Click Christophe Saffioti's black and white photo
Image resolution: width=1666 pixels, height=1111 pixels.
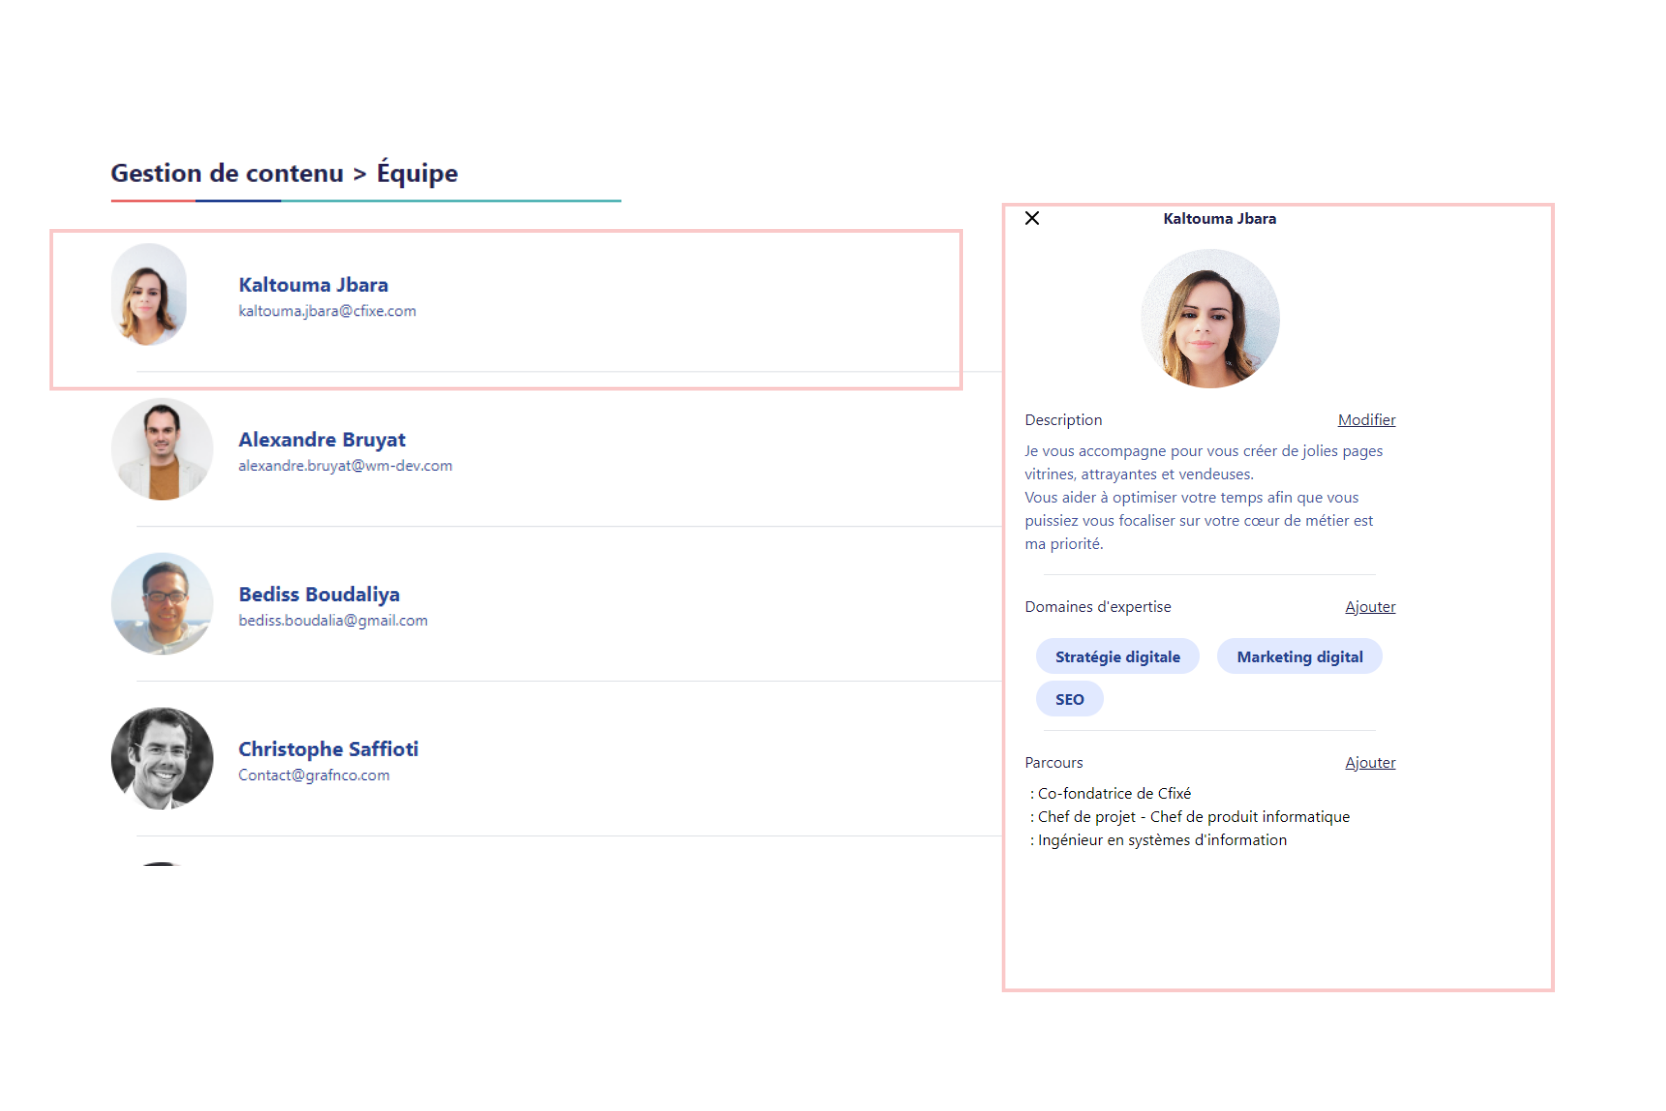[x=162, y=759]
